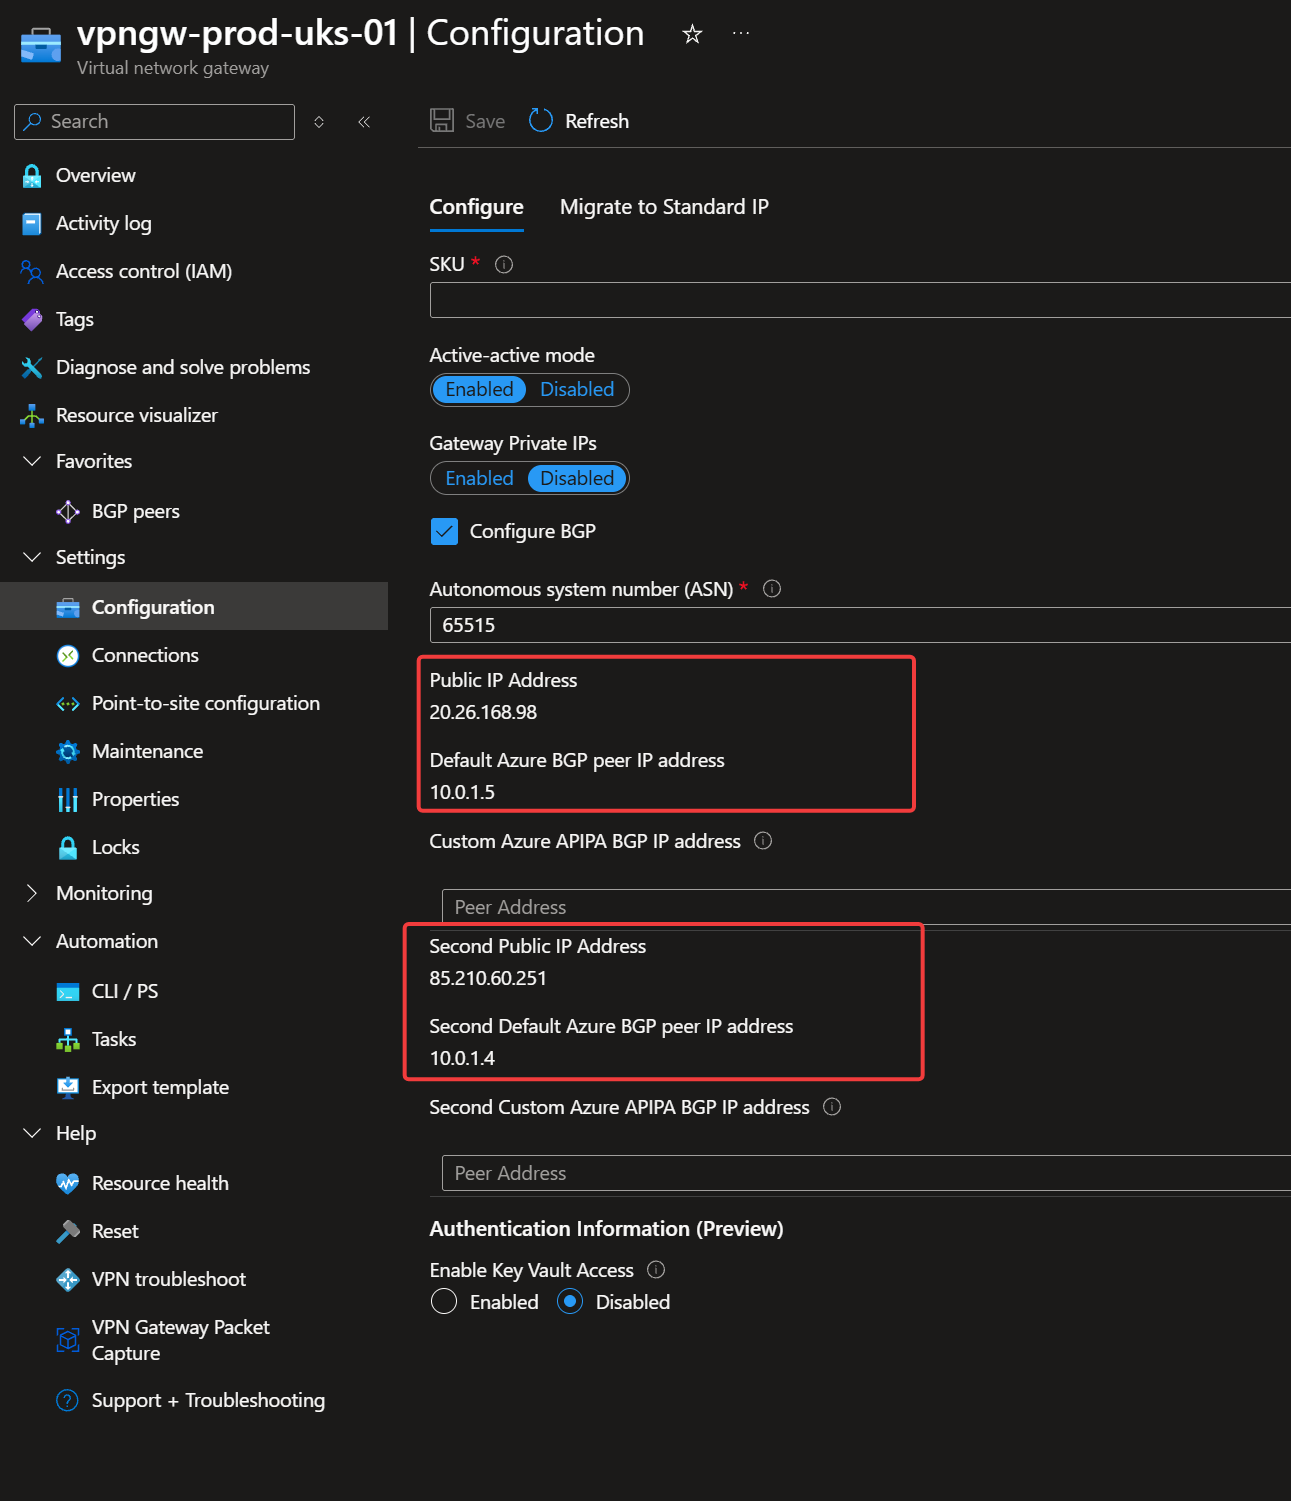This screenshot has height=1501, width=1291.
Task: Click the Support + Troubleshooting question icon
Action: click(68, 1401)
